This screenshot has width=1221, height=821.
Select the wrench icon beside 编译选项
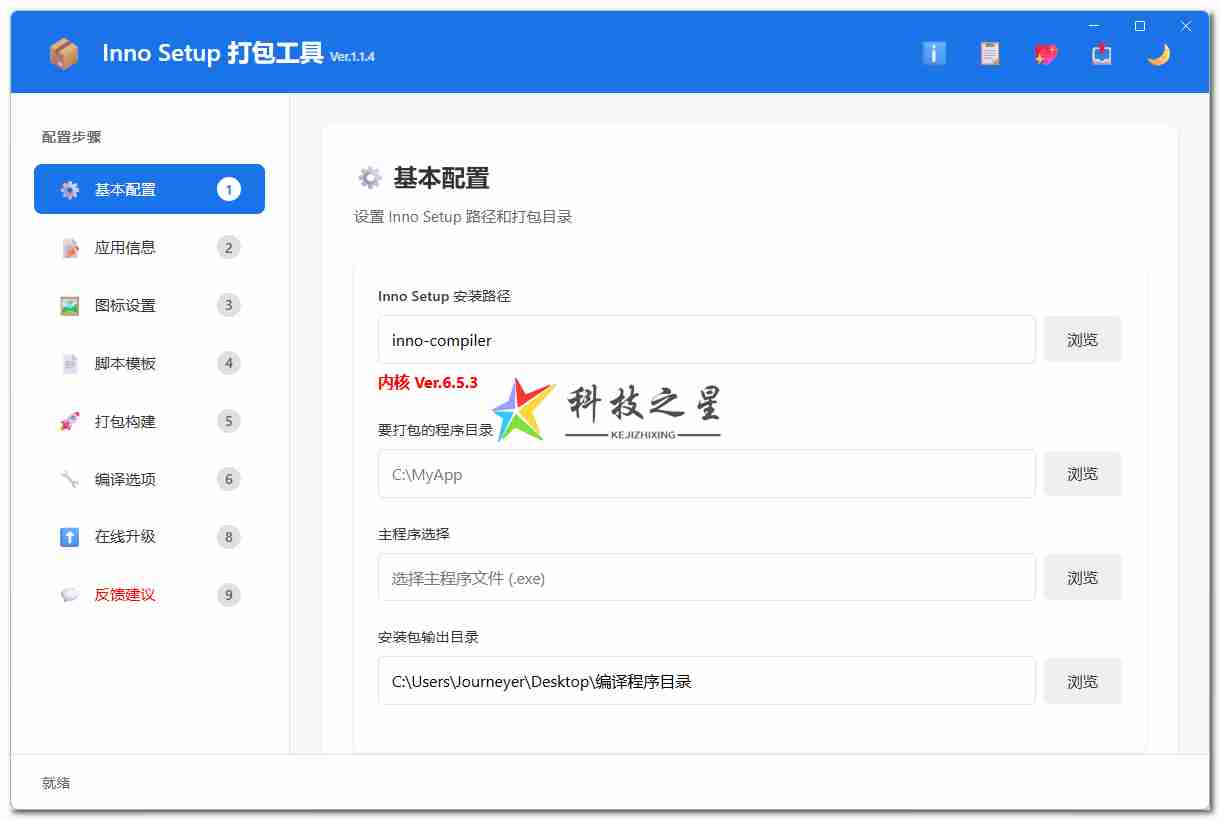[69, 479]
